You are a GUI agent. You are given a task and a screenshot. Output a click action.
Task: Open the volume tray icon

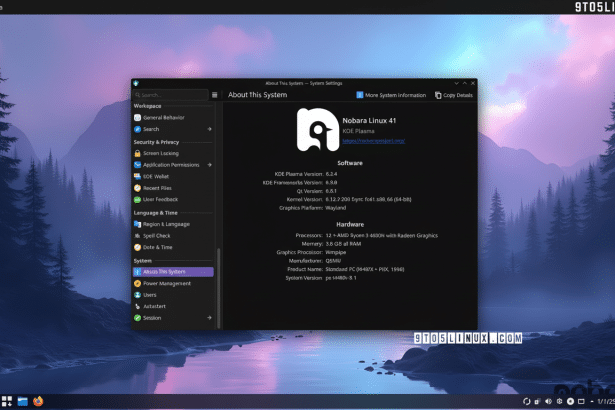[548, 401]
